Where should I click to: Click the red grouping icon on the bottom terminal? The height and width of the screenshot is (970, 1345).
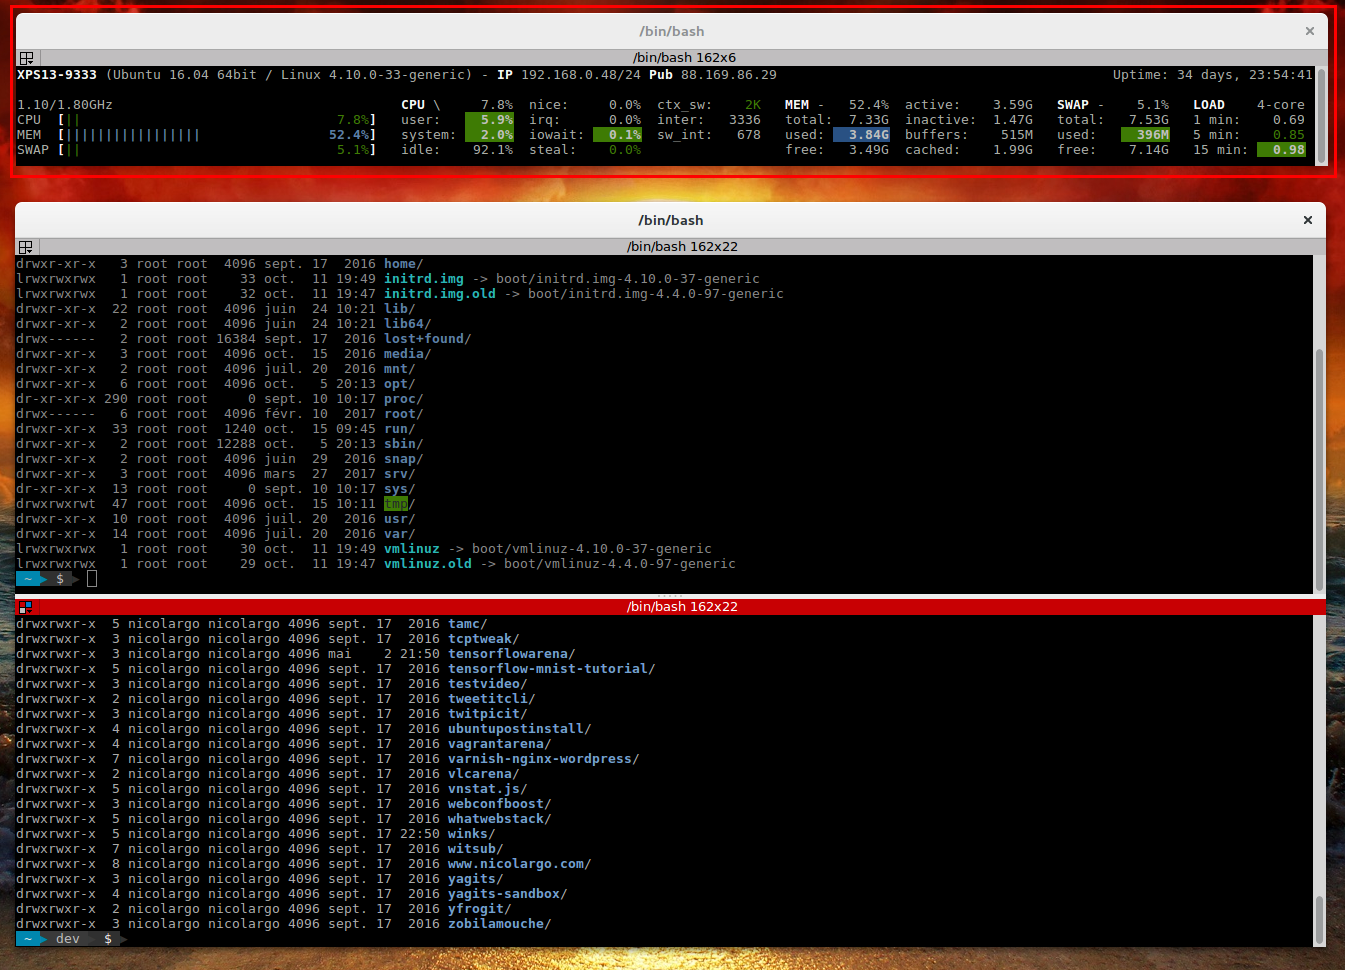(23, 606)
